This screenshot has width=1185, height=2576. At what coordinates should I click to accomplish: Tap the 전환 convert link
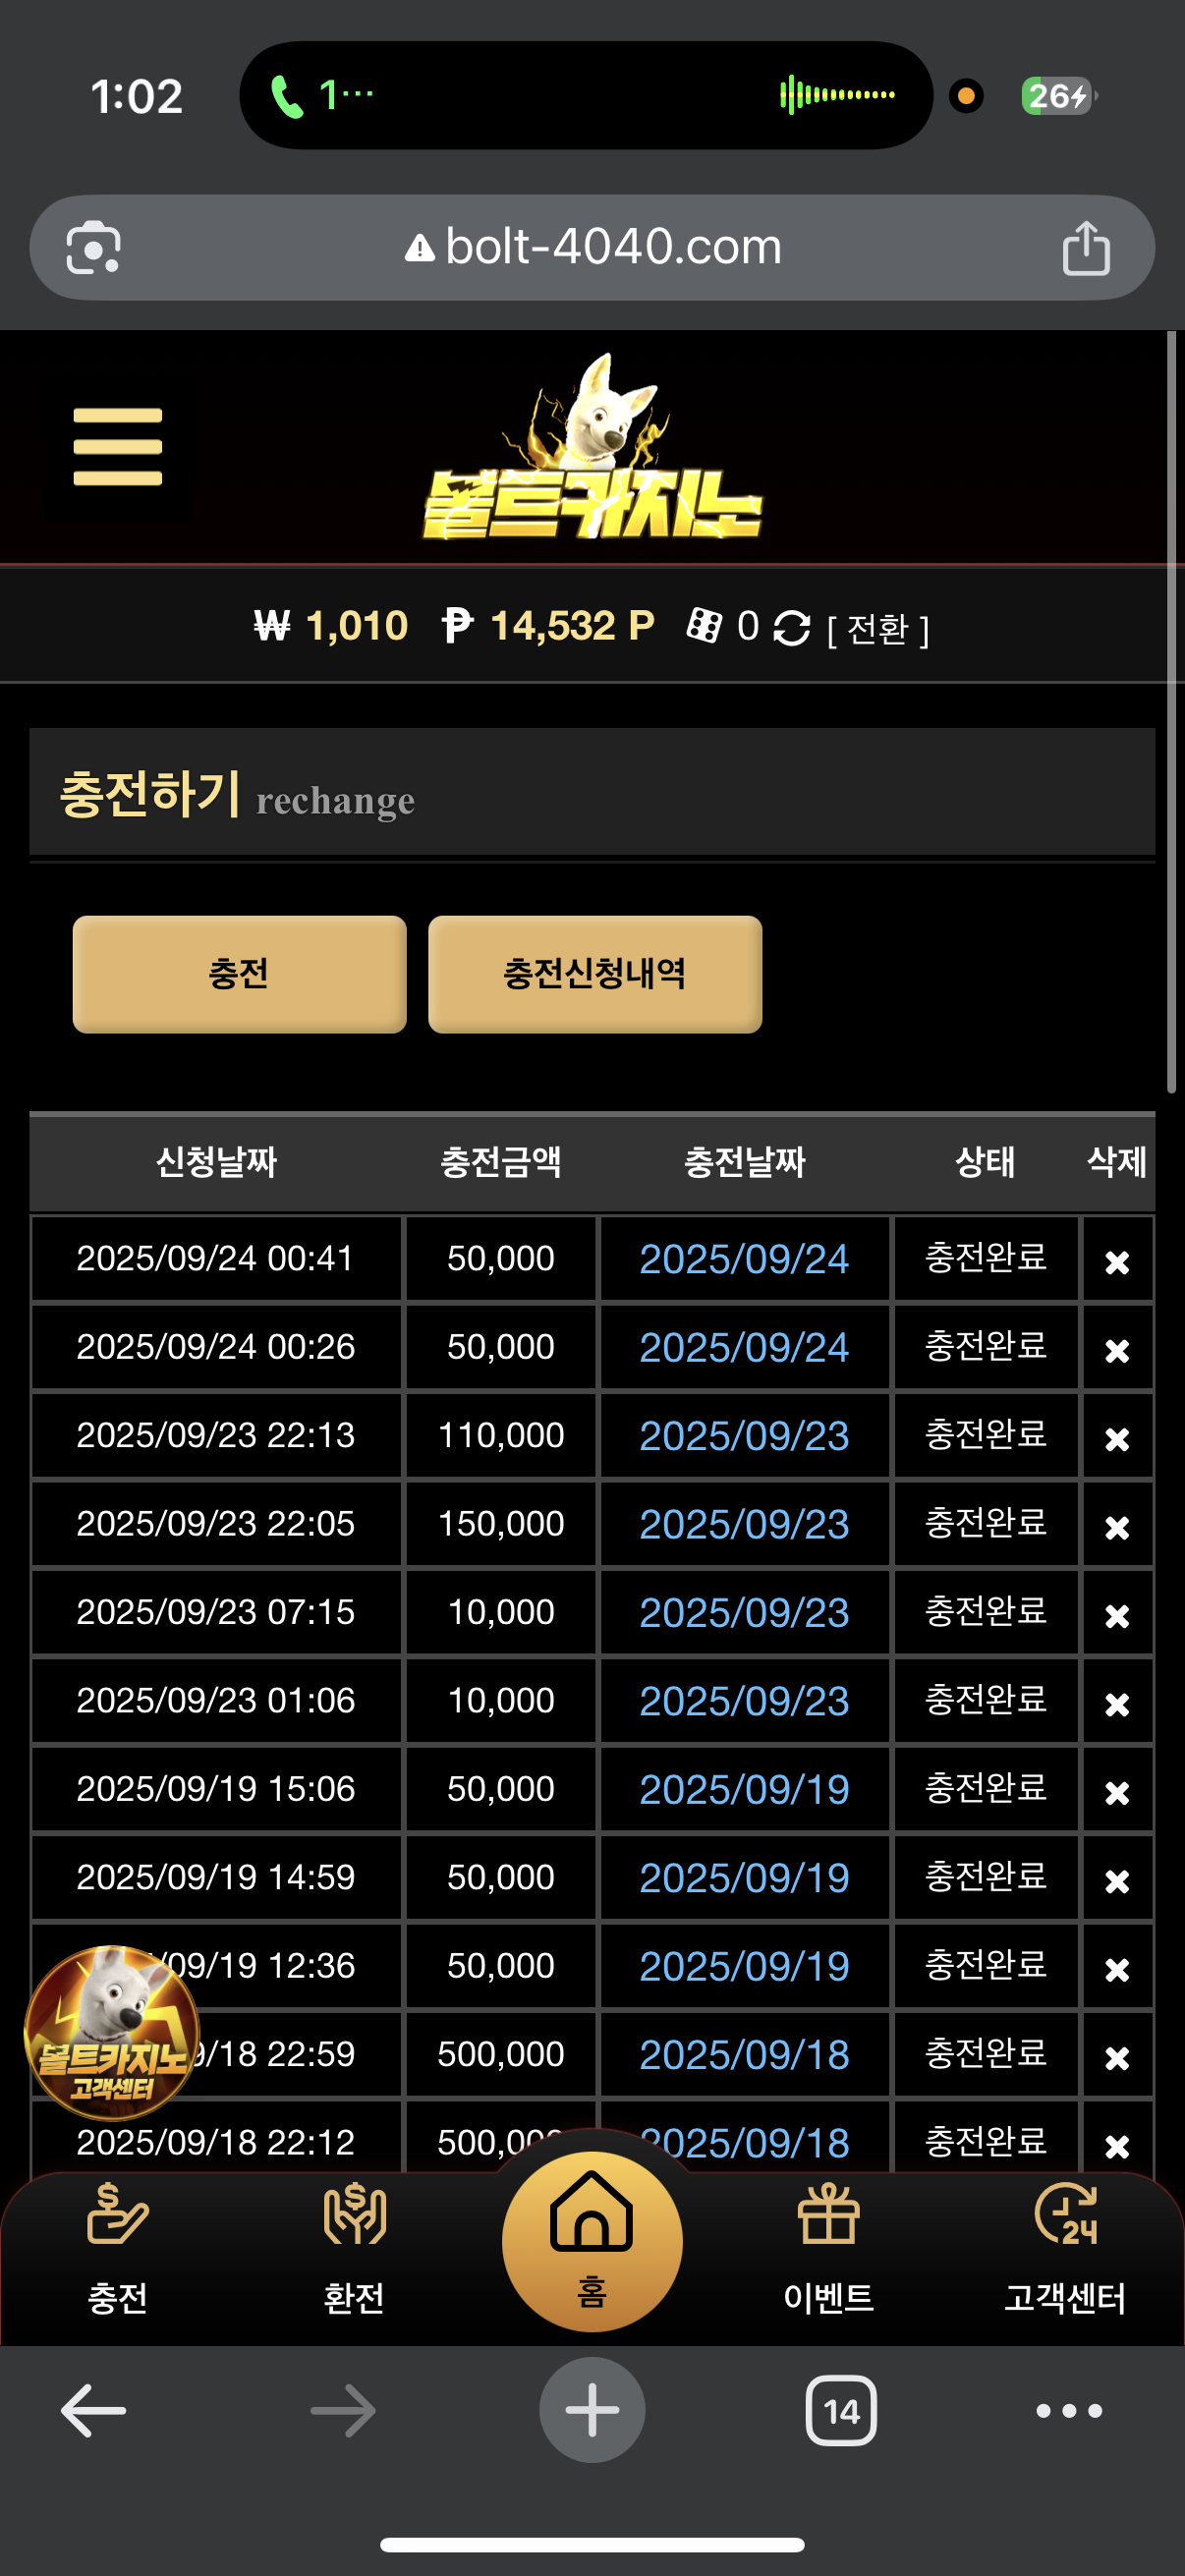878,629
